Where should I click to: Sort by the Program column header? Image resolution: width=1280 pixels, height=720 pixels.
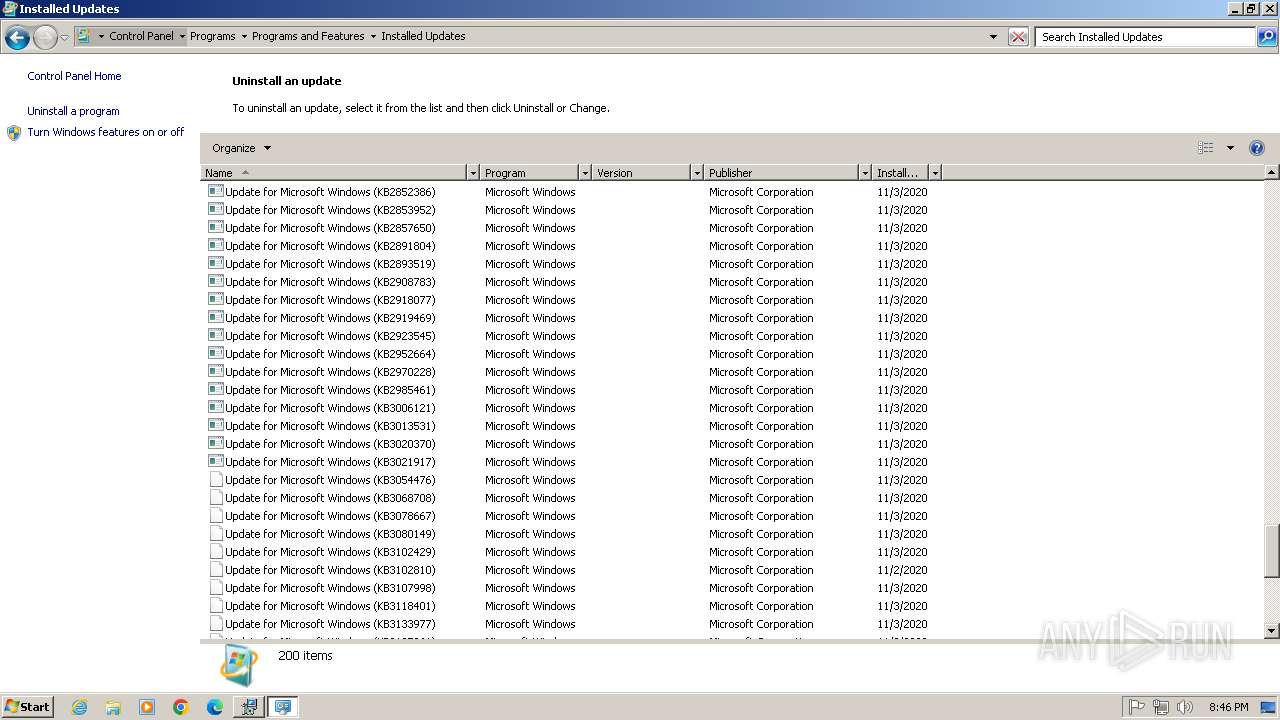pos(529,173)
